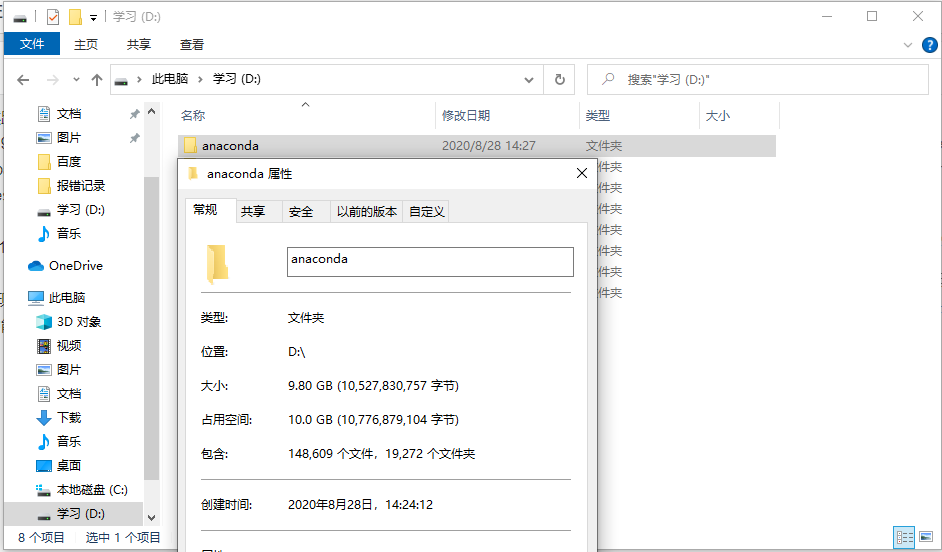Open OneDrive in navigation pane
Screen dimensions: 942x552
(76, 265)
